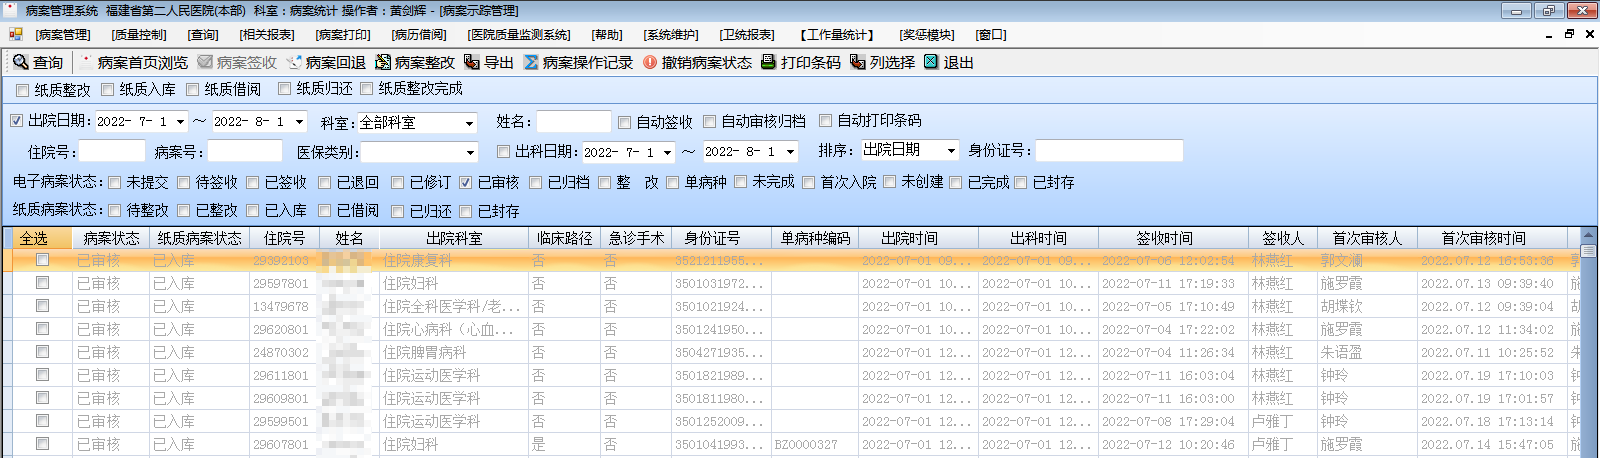This screenshot has height=458, width=1600.
Task: Check the 已归档 status checkbox
Action: 535,182
